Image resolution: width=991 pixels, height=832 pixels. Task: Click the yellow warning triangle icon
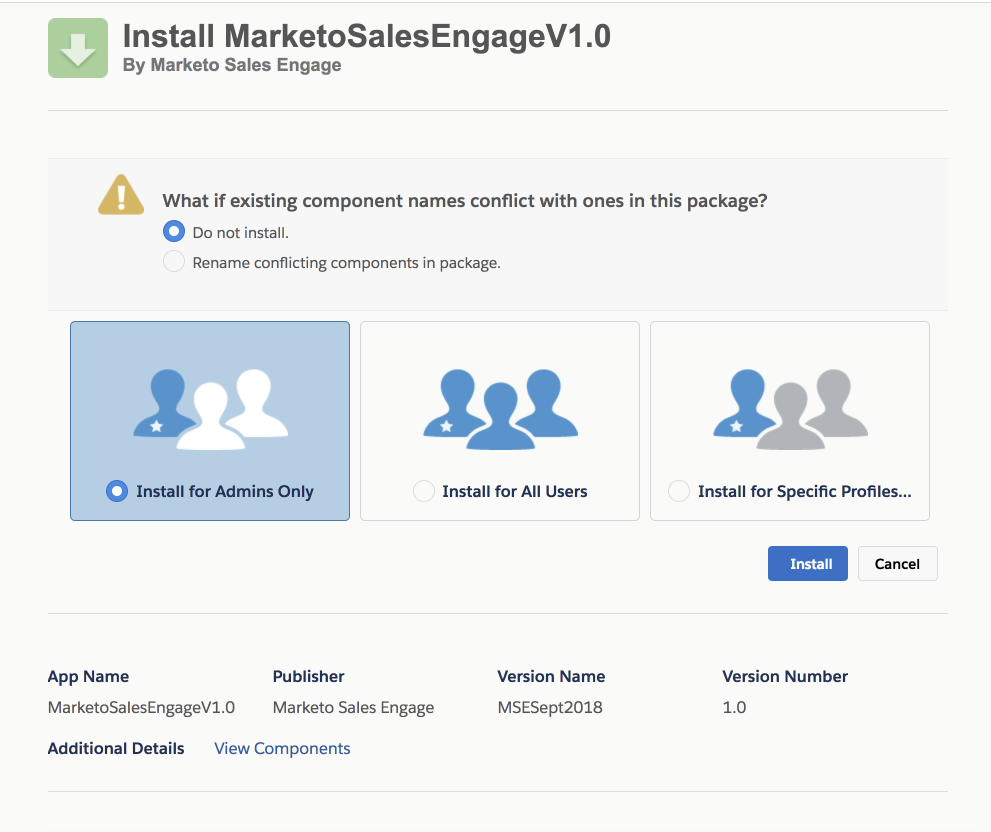[x=120, y=194]
